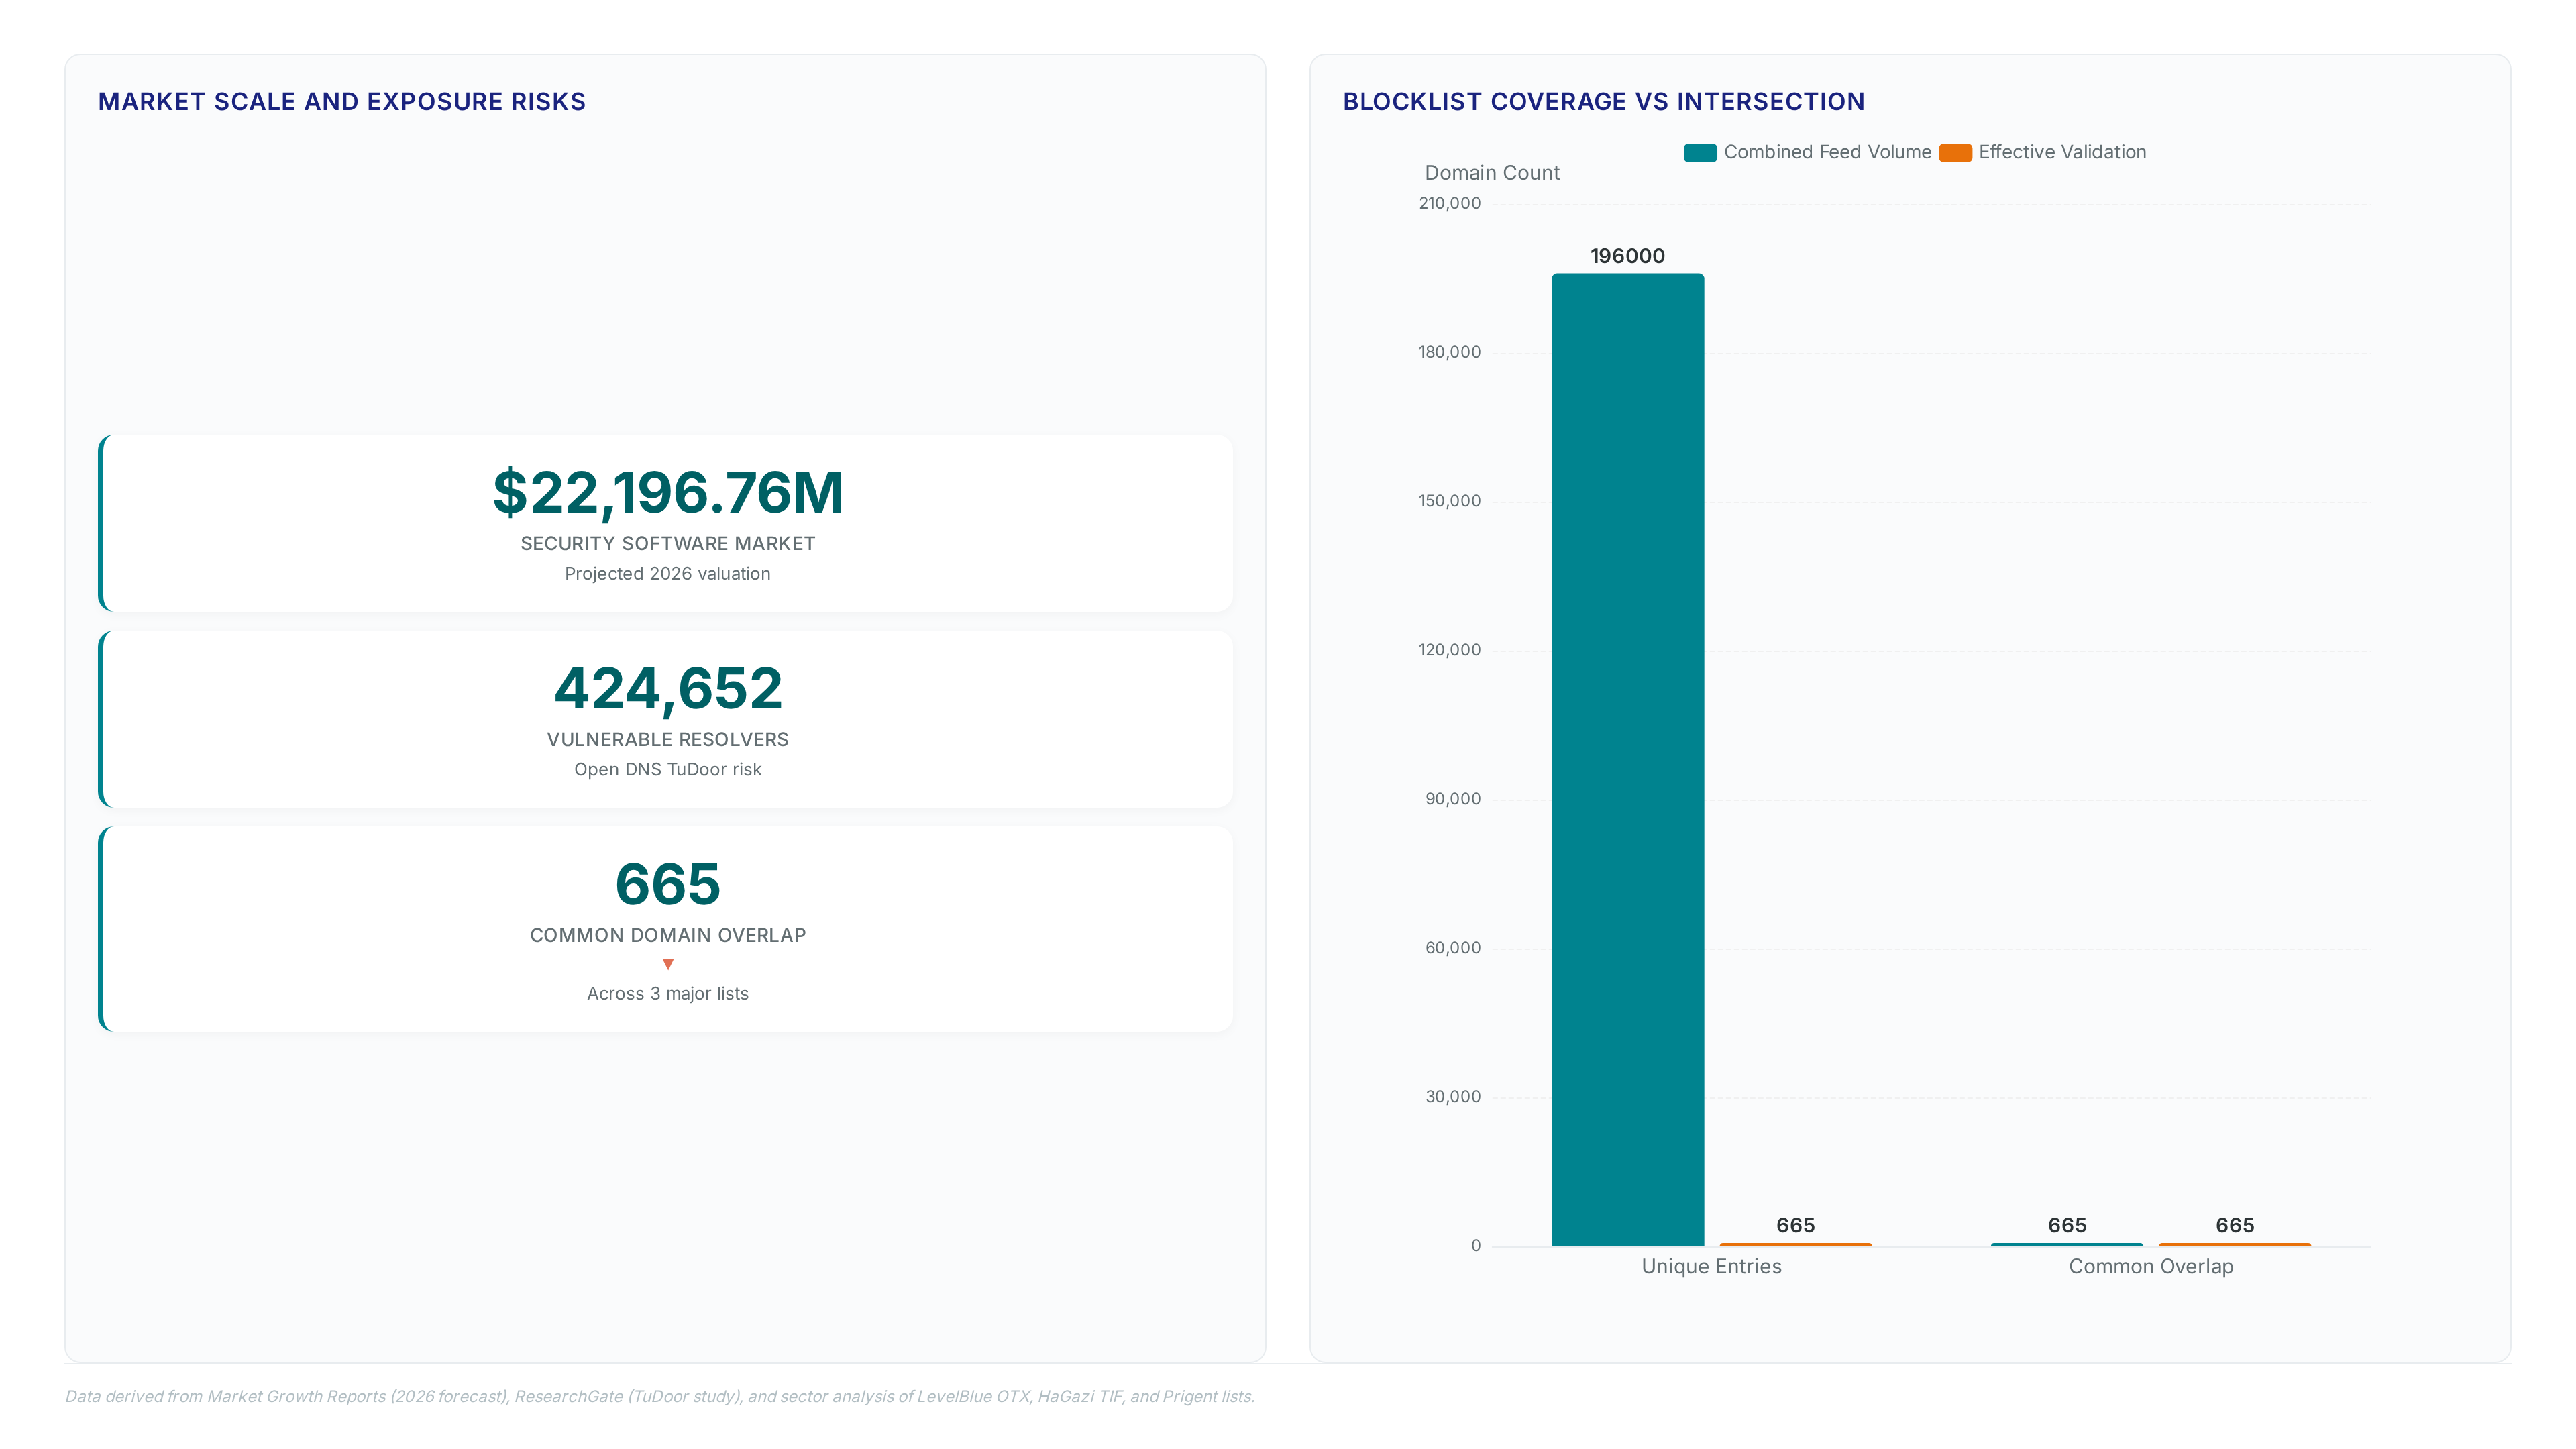The width and height of the screenshot is (2576, 1449).
Task: Click the 90,000 y-axis tick
Action: click(1452, 799)
